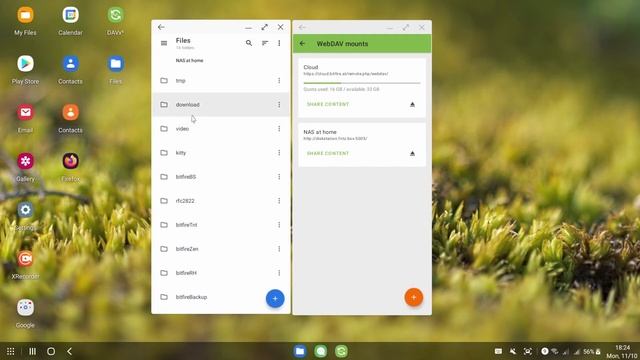Open the kitty folder
The height and width of the screenshot is (360, 640).
click(x=221, y=153)
